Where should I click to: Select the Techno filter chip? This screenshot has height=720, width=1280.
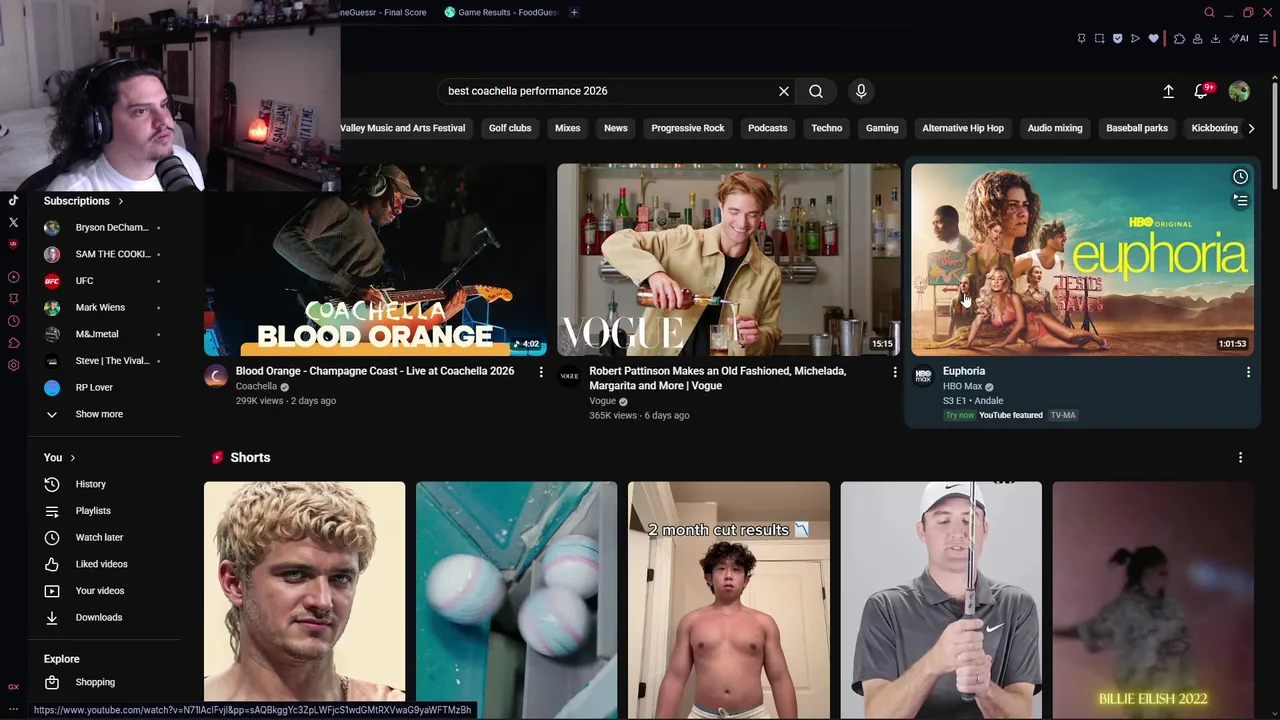[x=827, y=128]
